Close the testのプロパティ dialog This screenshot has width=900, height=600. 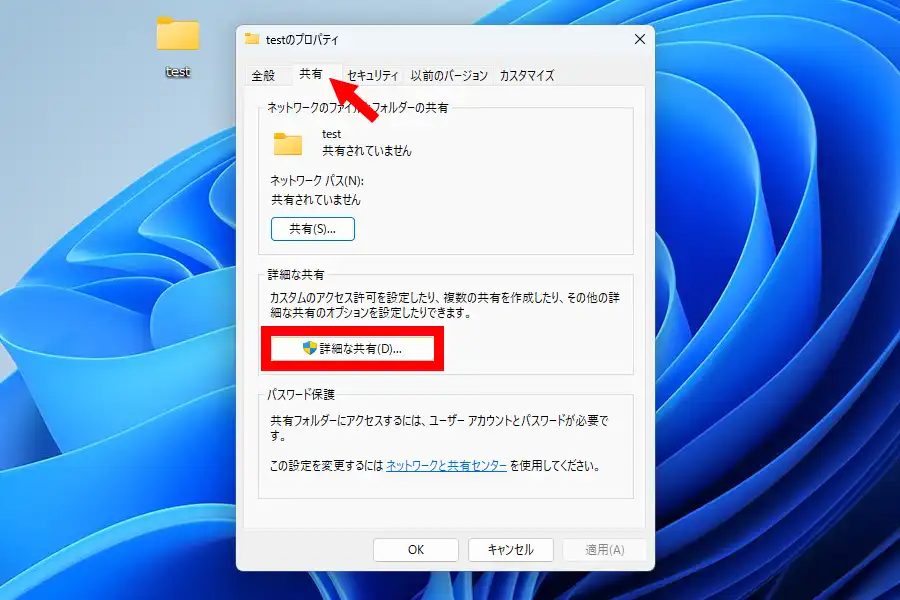[640, 39]
